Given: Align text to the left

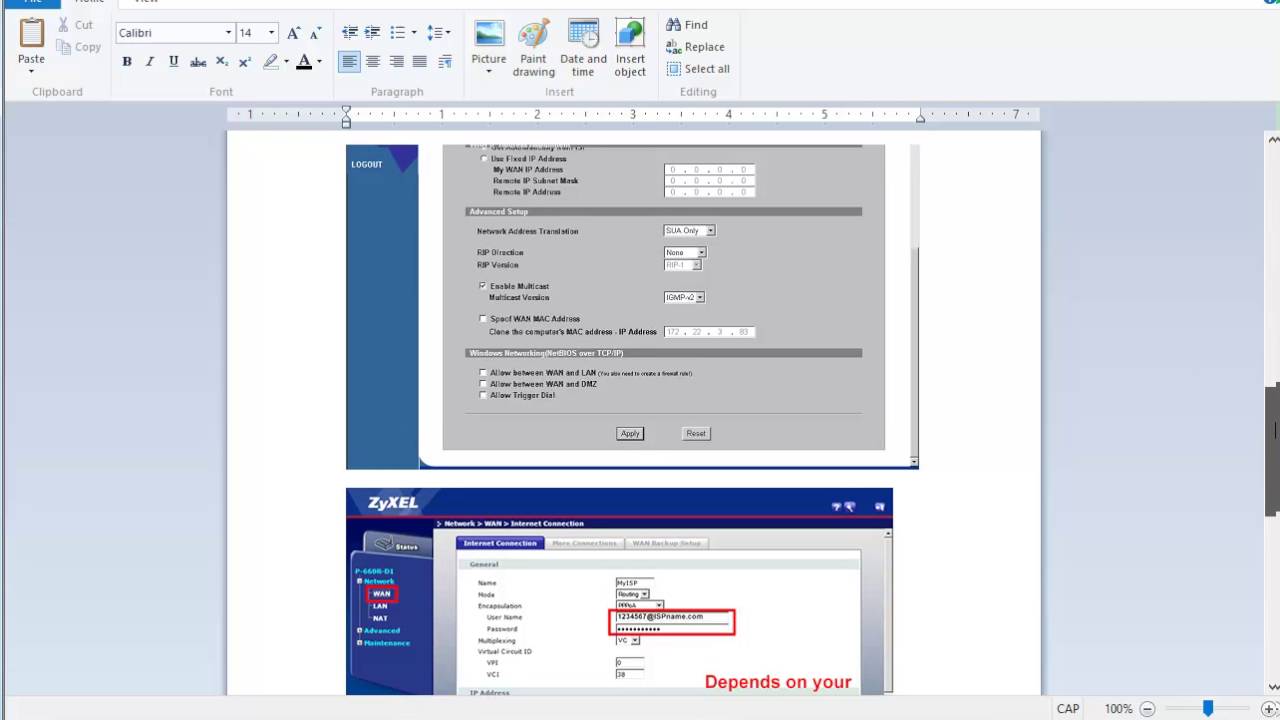Looking at the screenshot, I should pos(349,62).
